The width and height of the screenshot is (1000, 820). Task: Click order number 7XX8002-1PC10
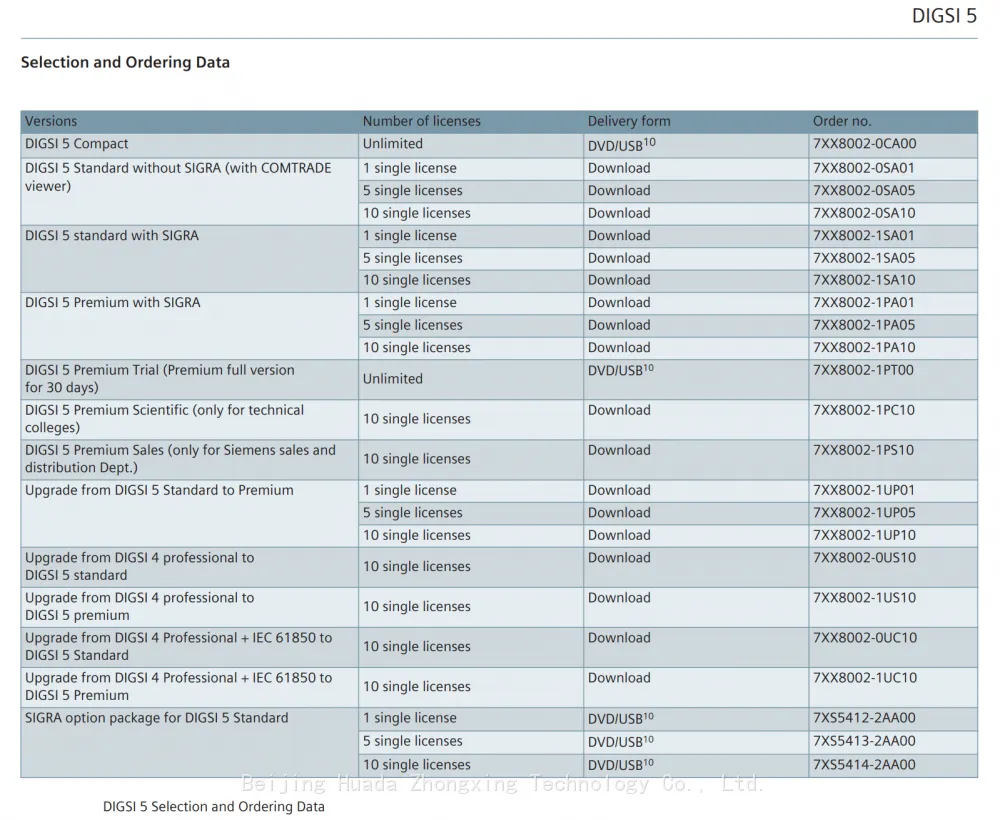click(x=864, y=410)
